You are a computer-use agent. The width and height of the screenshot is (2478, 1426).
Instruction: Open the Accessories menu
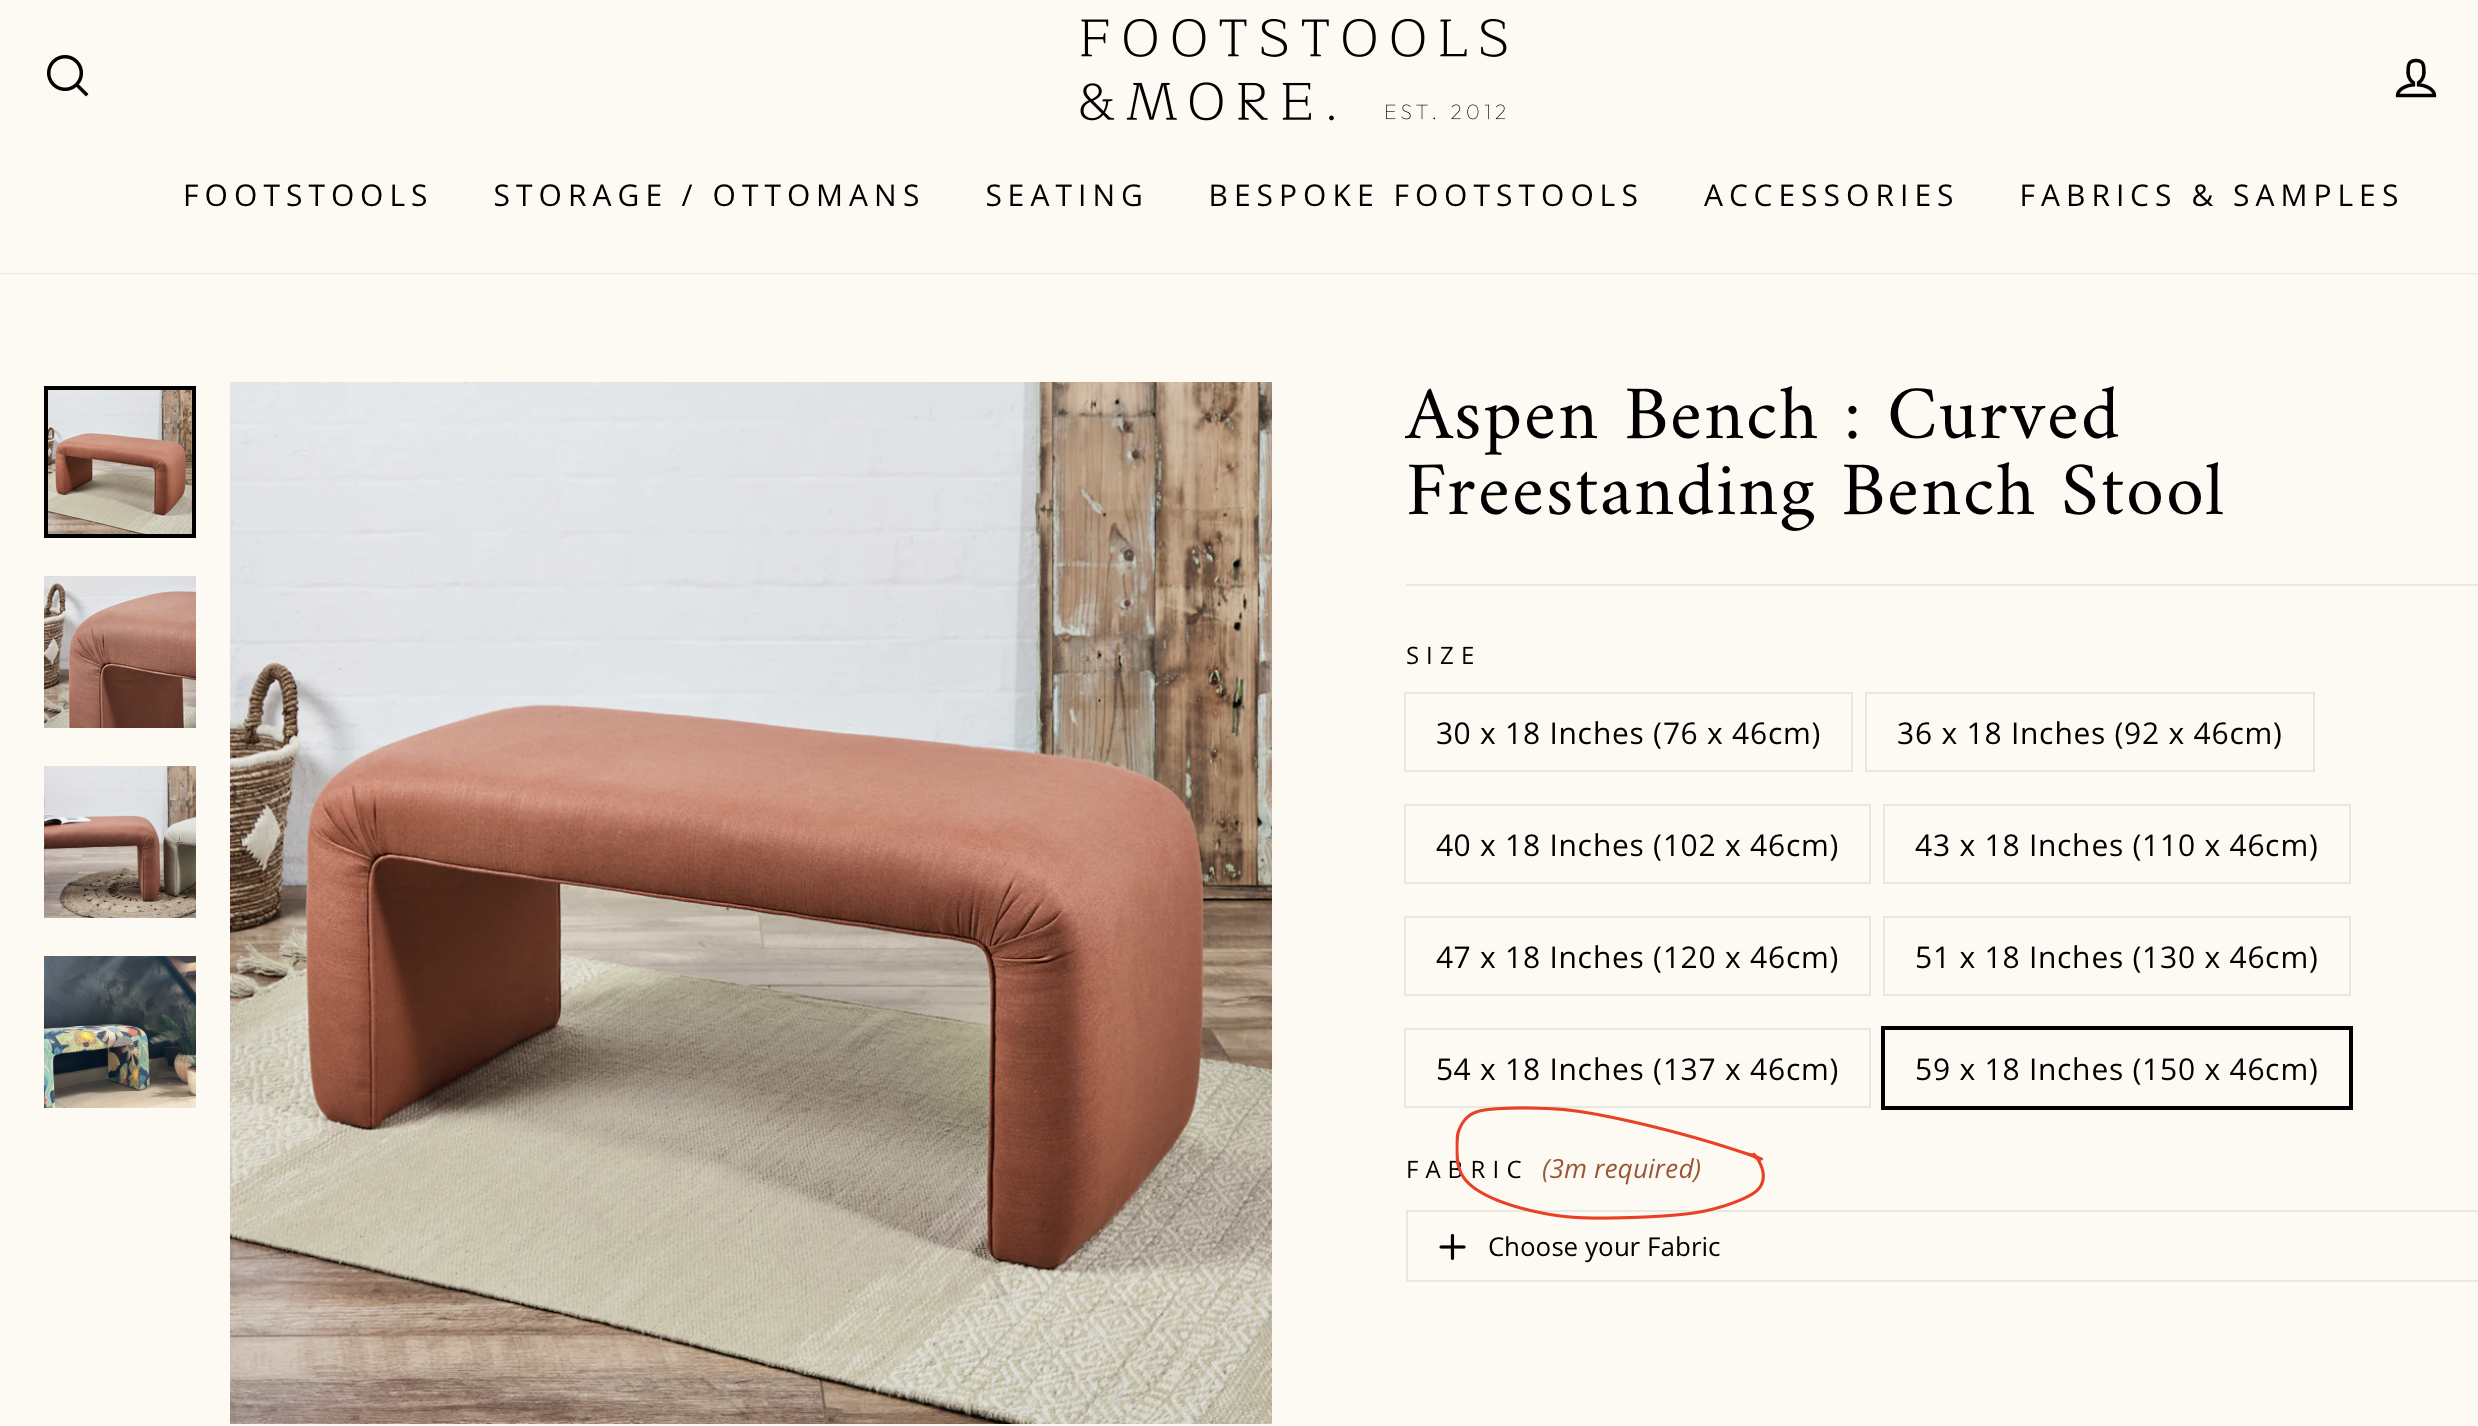click(1830, 195)
